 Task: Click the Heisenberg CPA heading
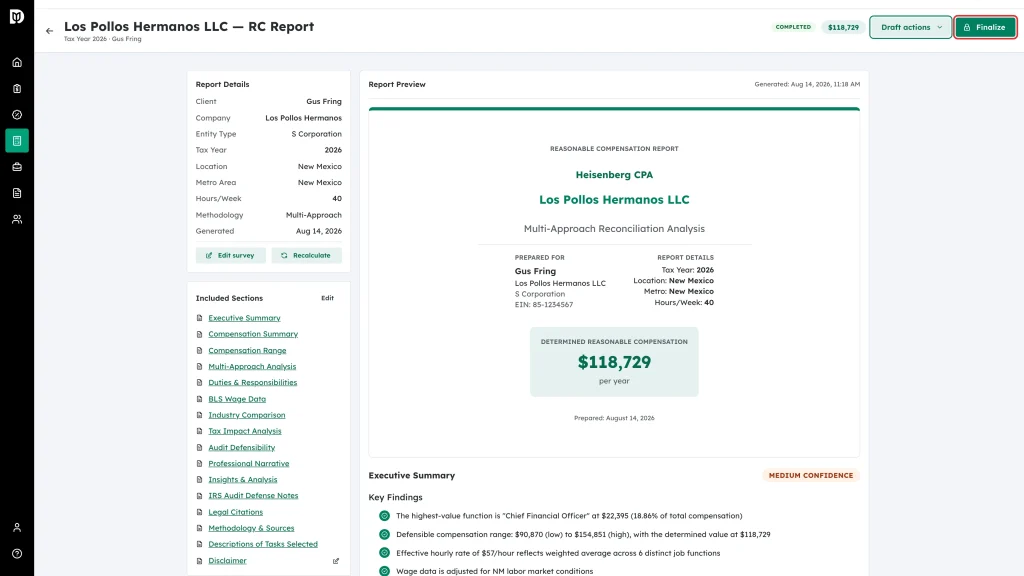(x=614, y=175)
